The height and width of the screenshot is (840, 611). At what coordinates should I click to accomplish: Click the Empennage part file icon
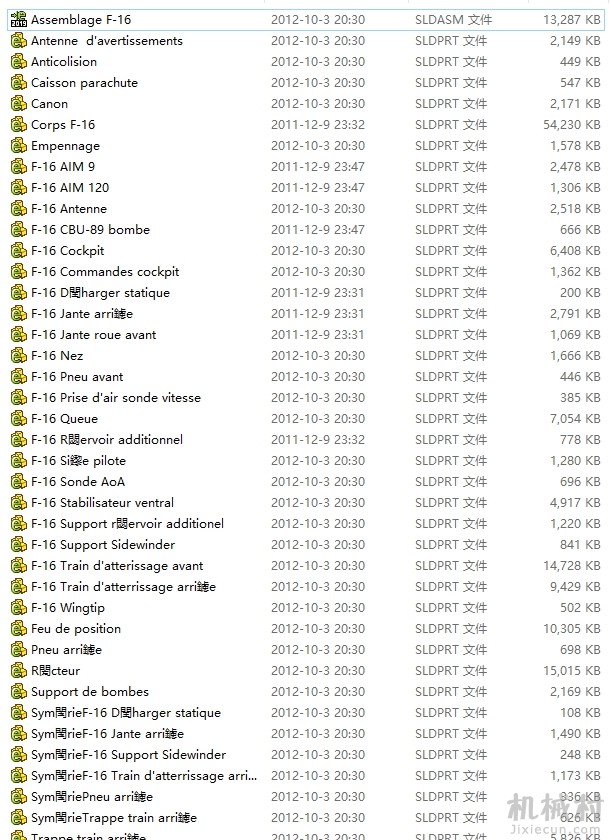click(19, 146)
